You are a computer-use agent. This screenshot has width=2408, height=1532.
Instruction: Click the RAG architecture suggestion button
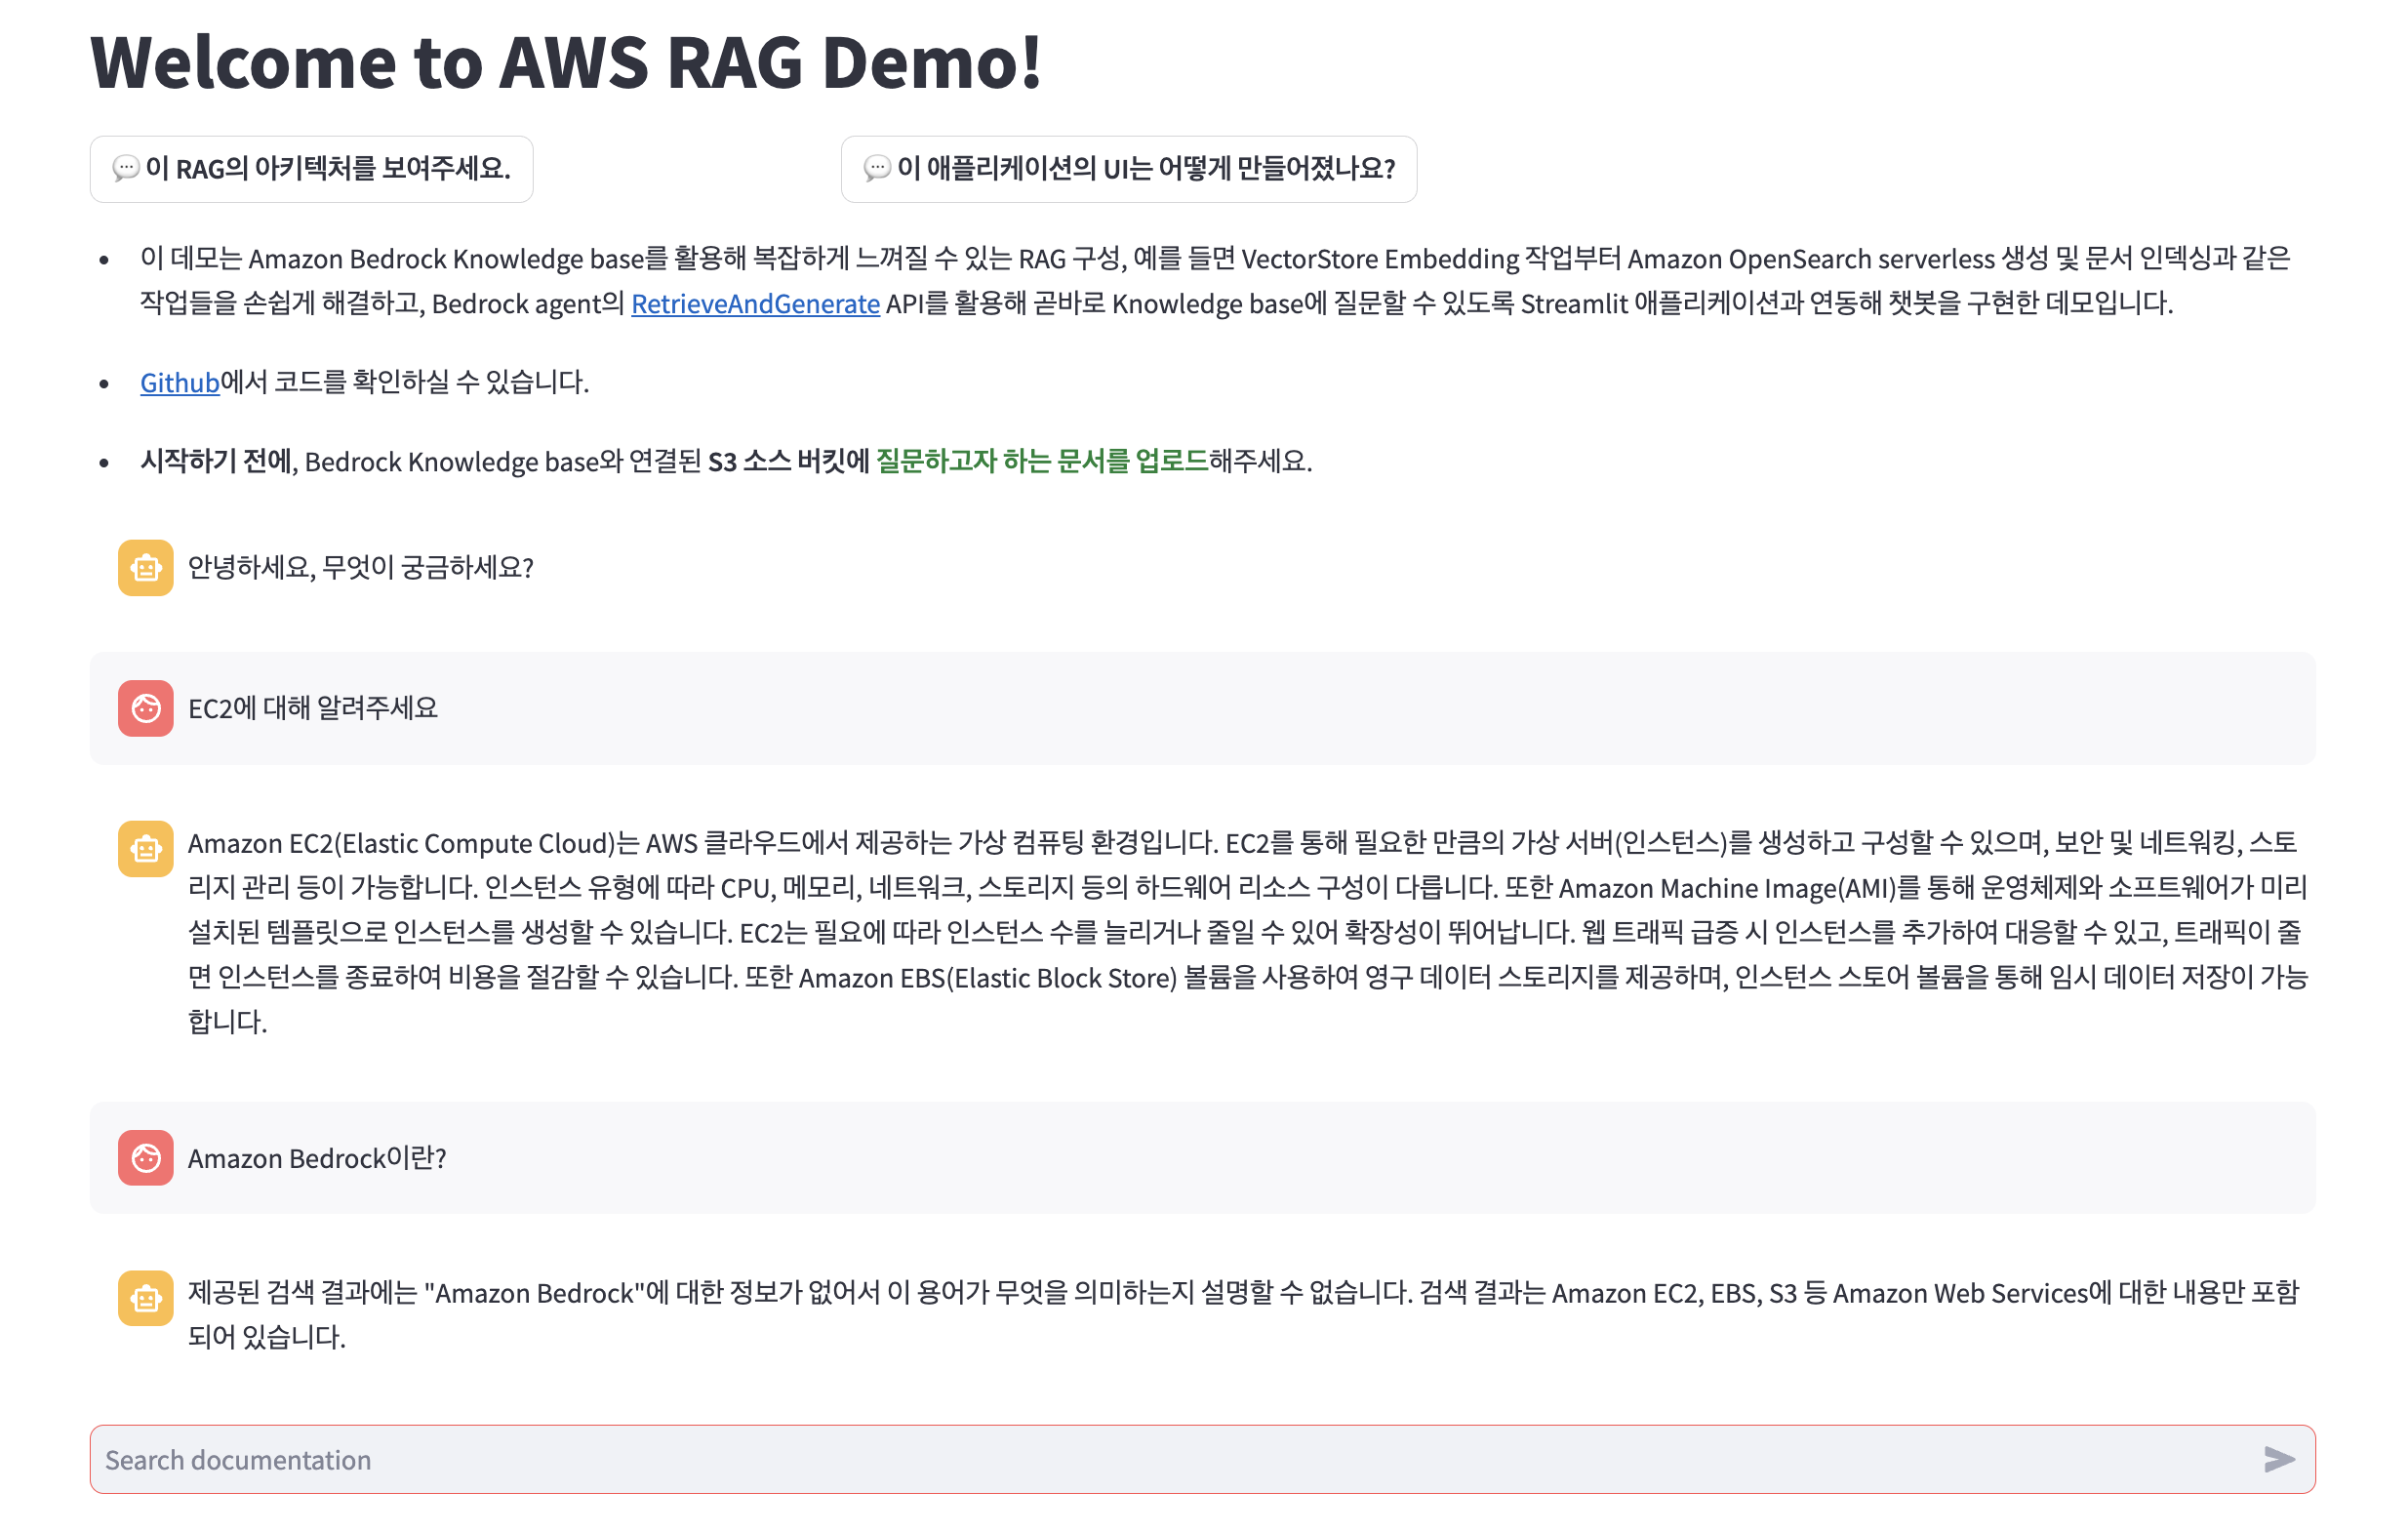[x=311, y=169]
